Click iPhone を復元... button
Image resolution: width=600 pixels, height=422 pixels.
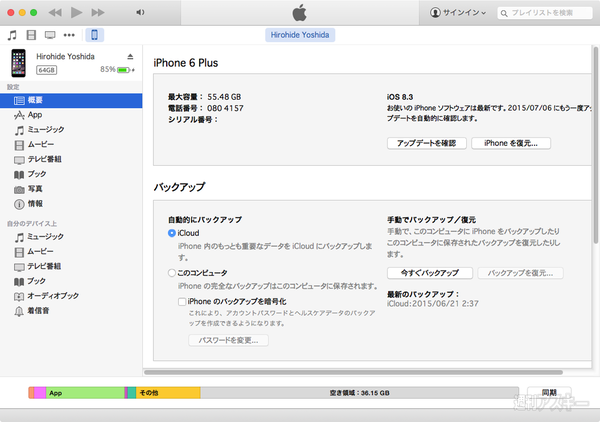click(511, 143)
